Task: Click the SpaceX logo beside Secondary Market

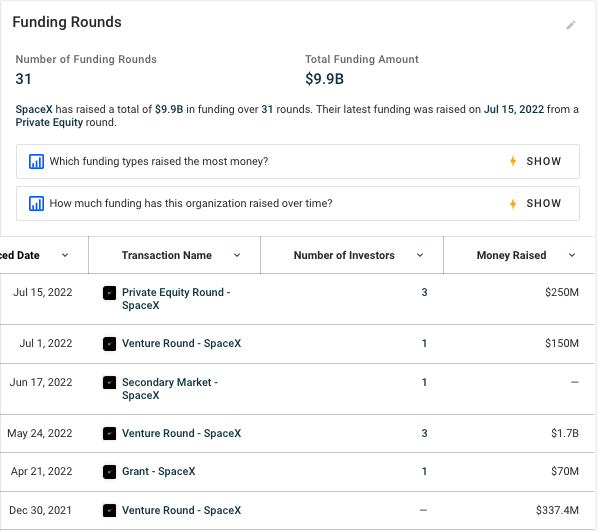Action: (109, 383)
